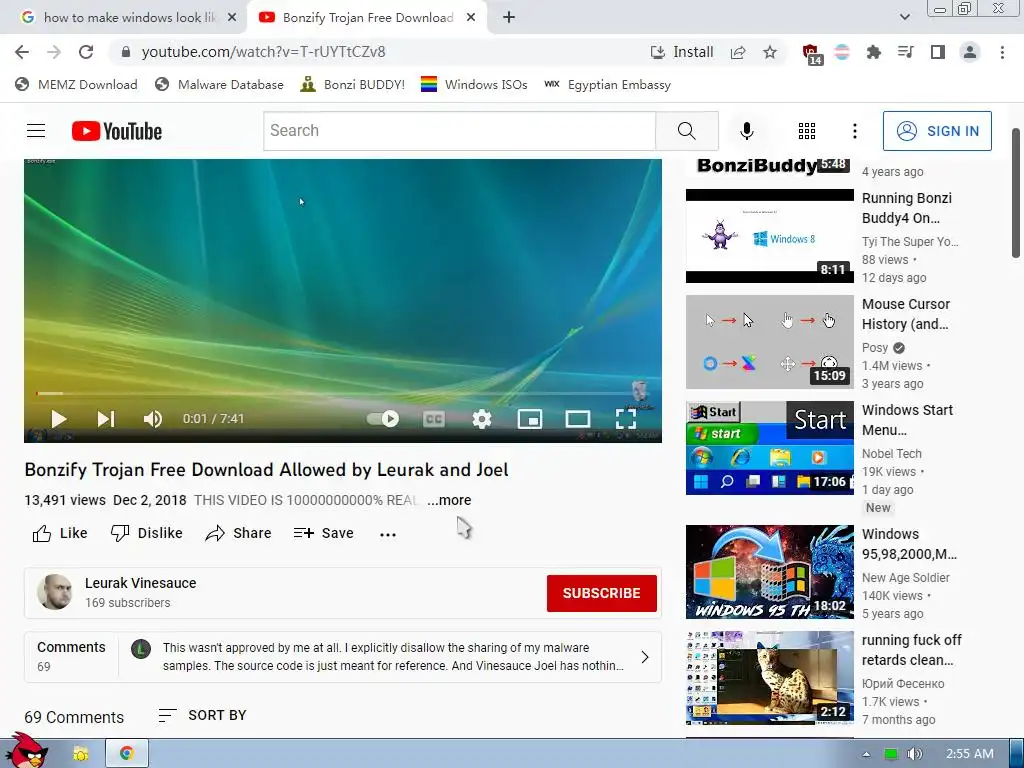Click the search magnifier button
The image size is (1024, 768).
point(686,131)
